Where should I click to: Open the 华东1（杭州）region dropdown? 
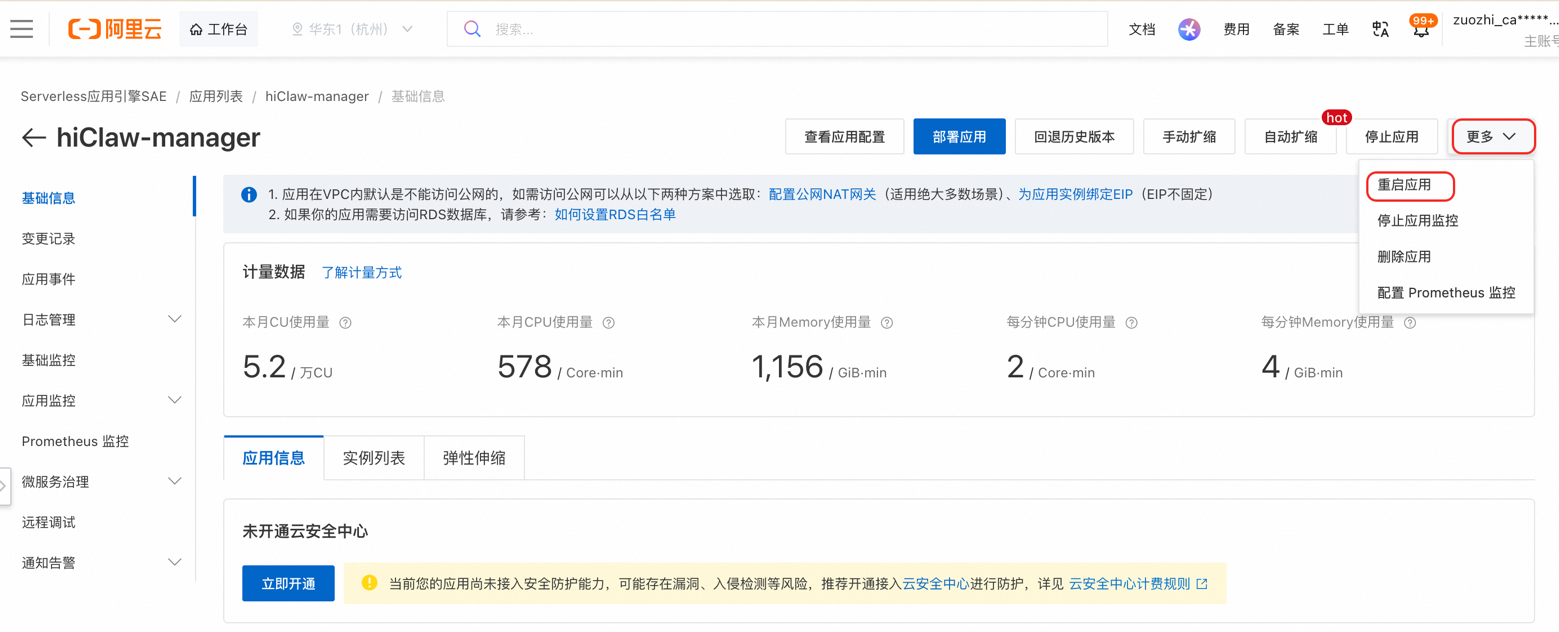click(352, 29)
